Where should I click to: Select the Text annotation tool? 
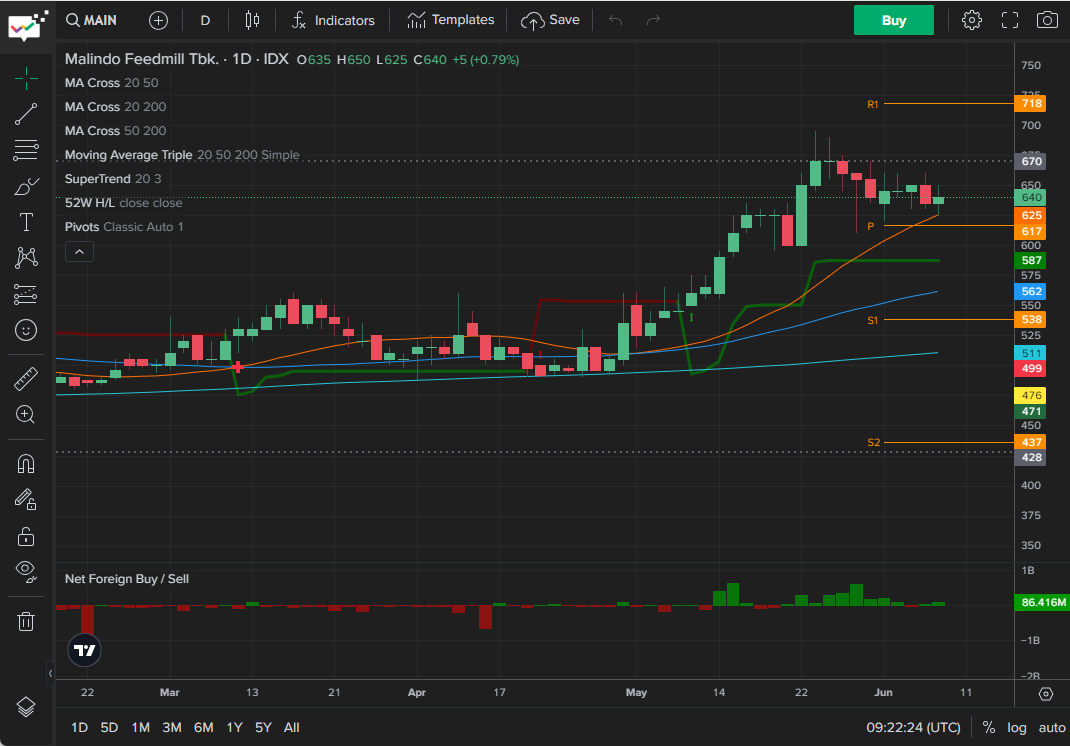tap(26, 222)
